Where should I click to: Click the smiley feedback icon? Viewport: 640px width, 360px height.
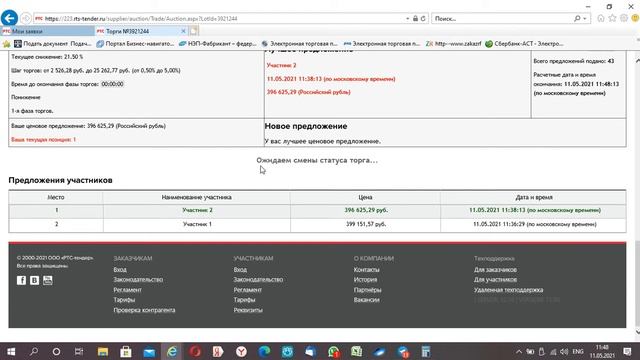(x=635, y=18)
